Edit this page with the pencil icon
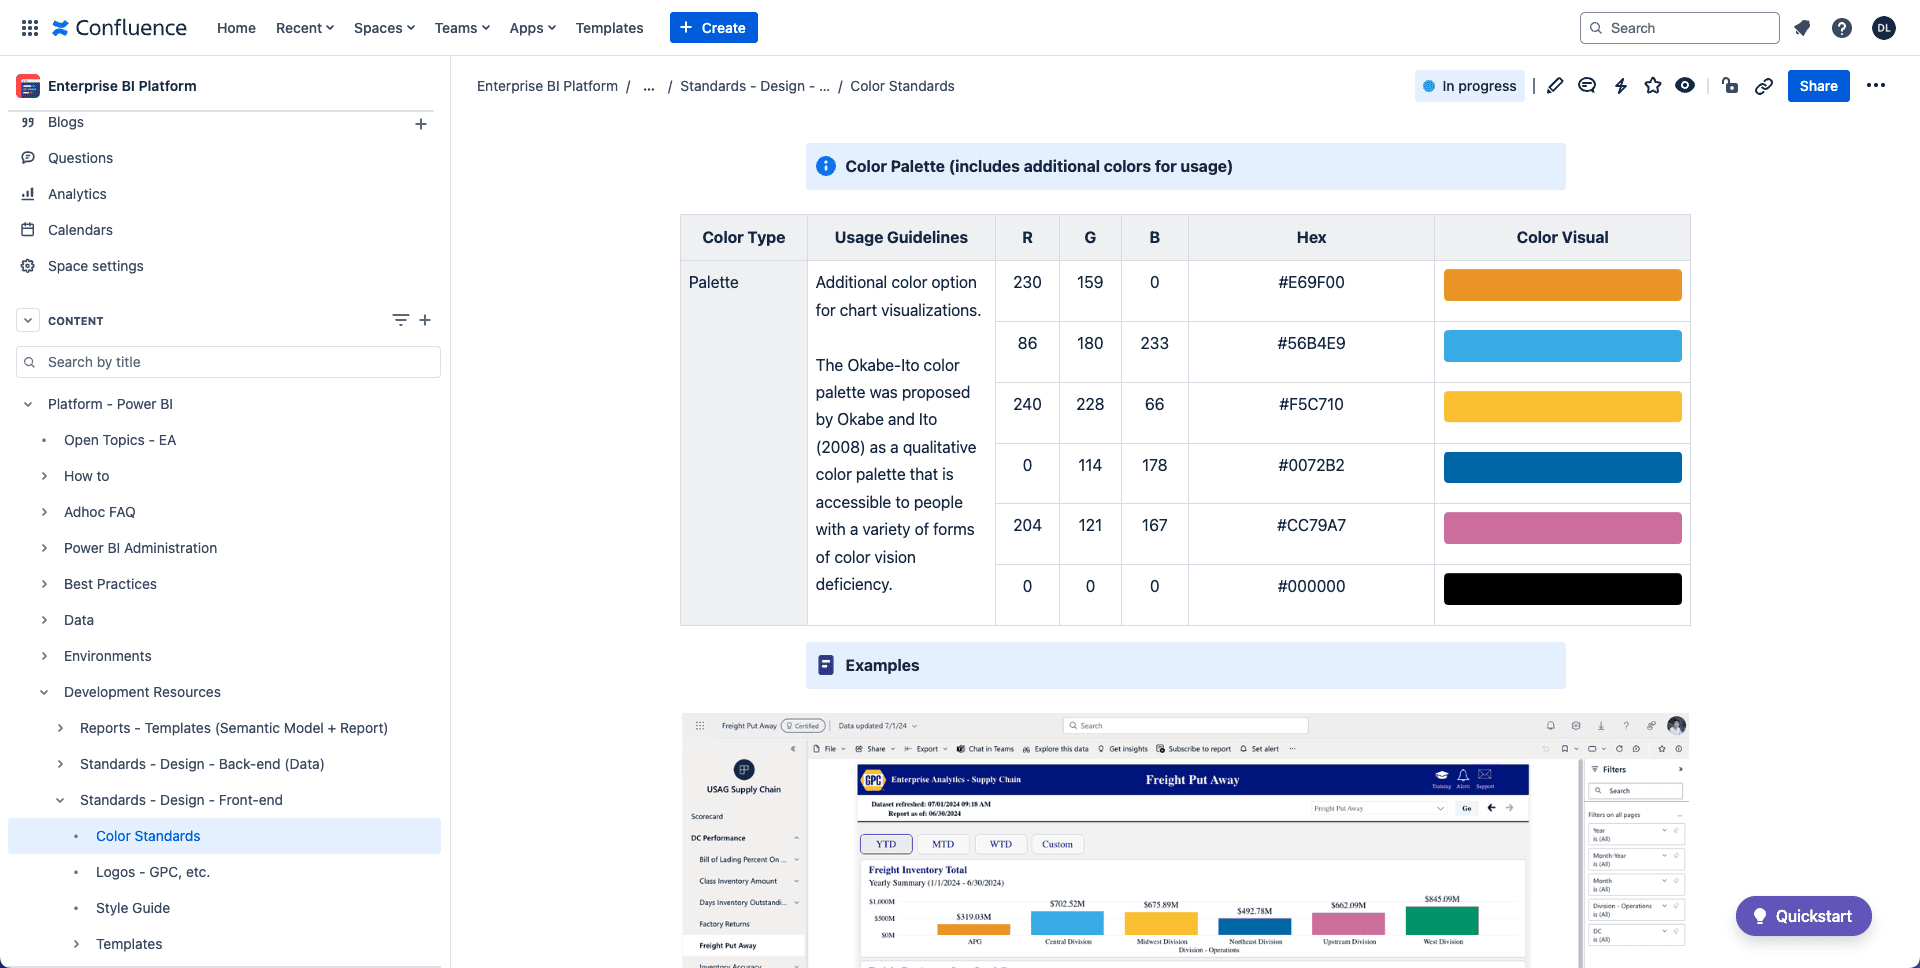The image size is (1920, 968). (1555, 86)
